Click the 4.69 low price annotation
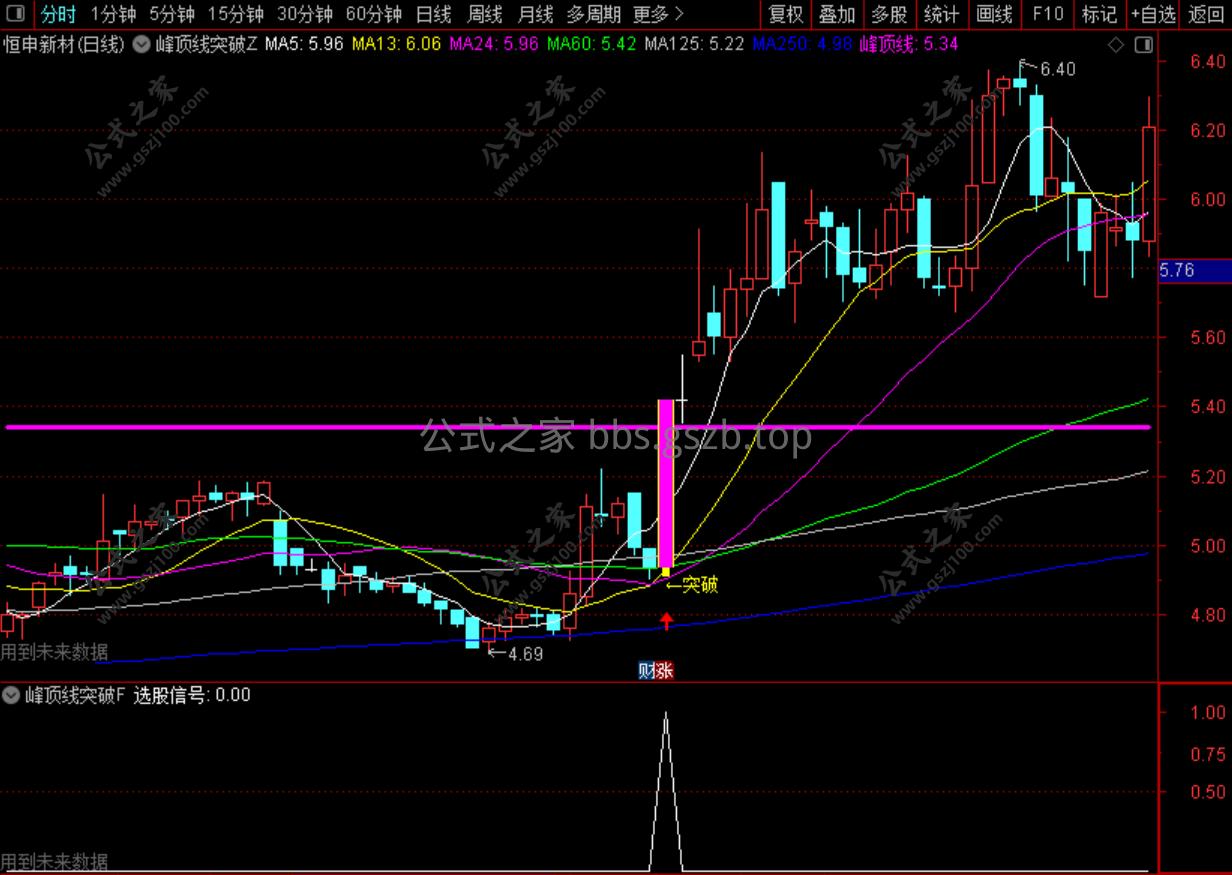This screenshot has width=1232, height=875. pyautogui.click(x=525, y=654)
